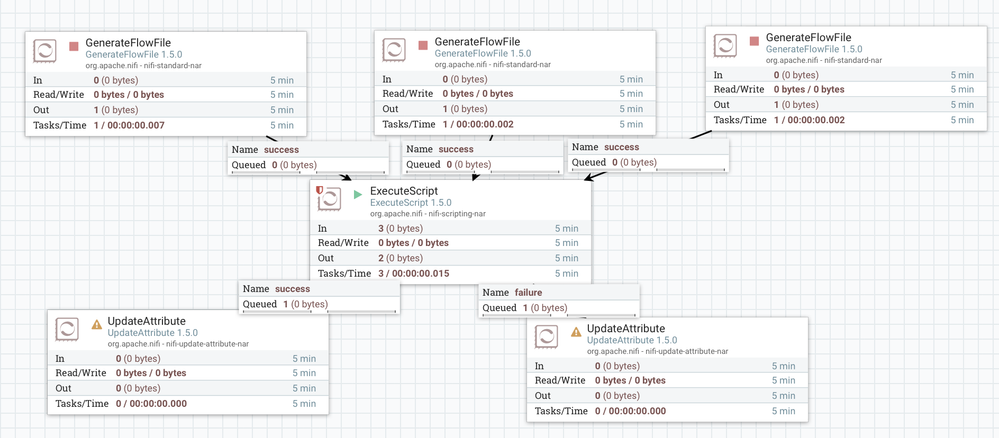Viewport: 999px width, 438px height.
Task: Click red stopped square on leftmost GenerateFlowFile
Action: (73, 46)
